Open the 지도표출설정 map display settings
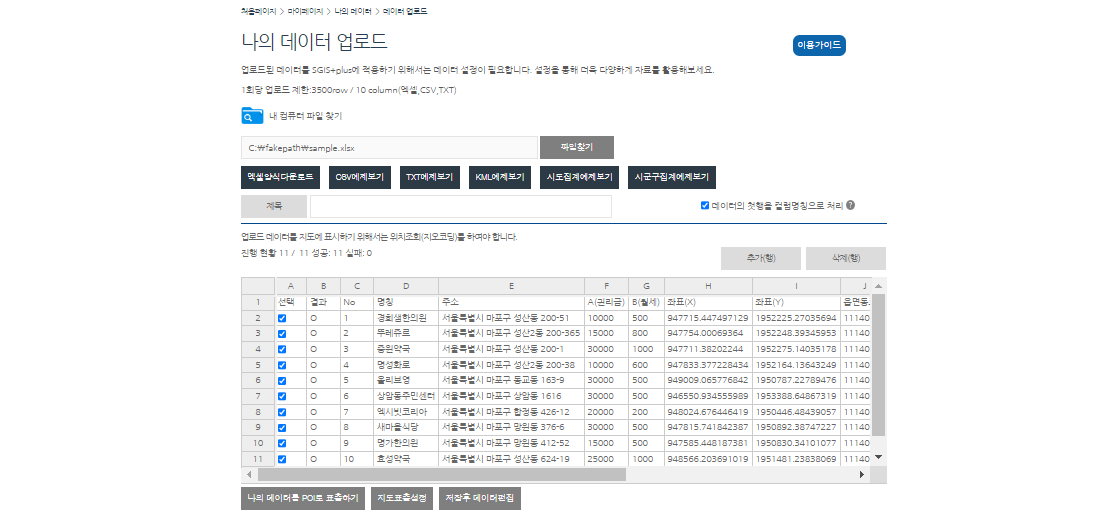This screenshot has width=1116, height=514. pos(400,498)
